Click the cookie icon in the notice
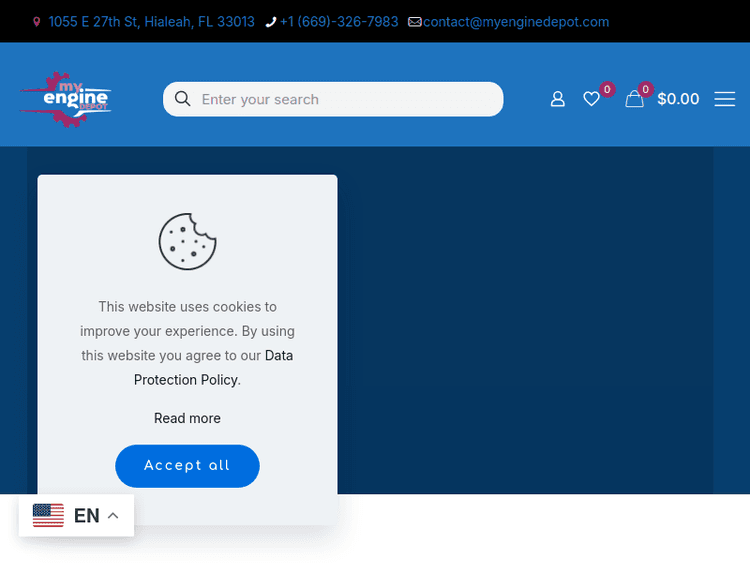Screen dimensions: 750x563 (x=187, y=241)
